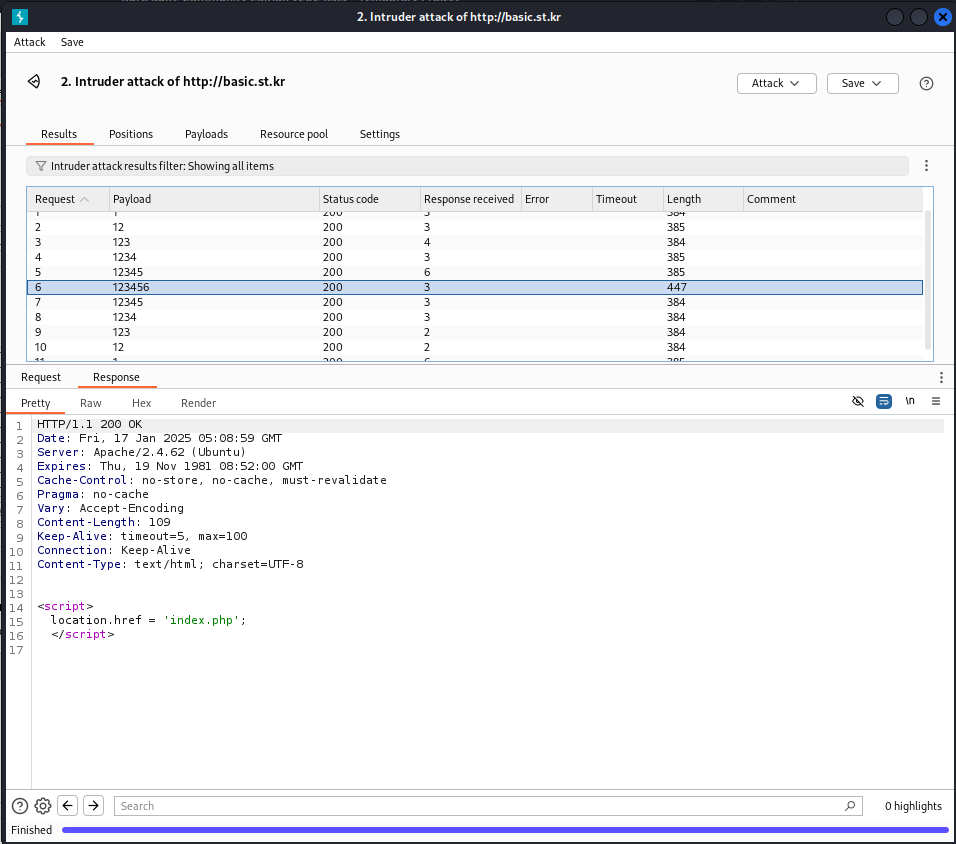Click the 'index.php' string in response
Viewport: 956px width, 844px height.
click(201, 620)
